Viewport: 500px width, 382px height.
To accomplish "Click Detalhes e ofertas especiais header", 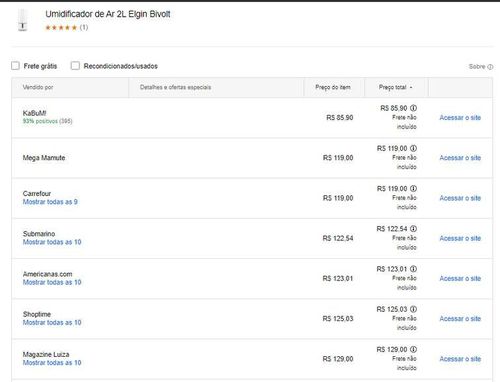I will [175, 87].
